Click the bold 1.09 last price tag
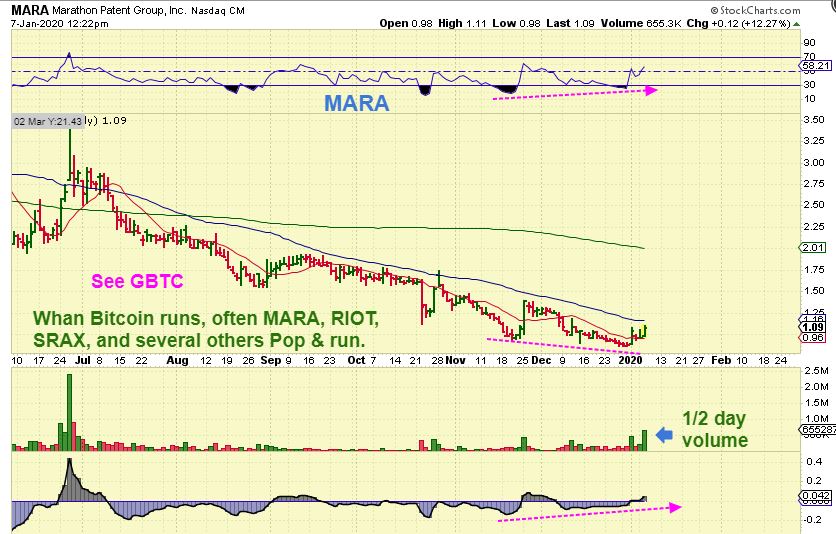The width and height of the screenshot is (836, 534). pos(813,327)
